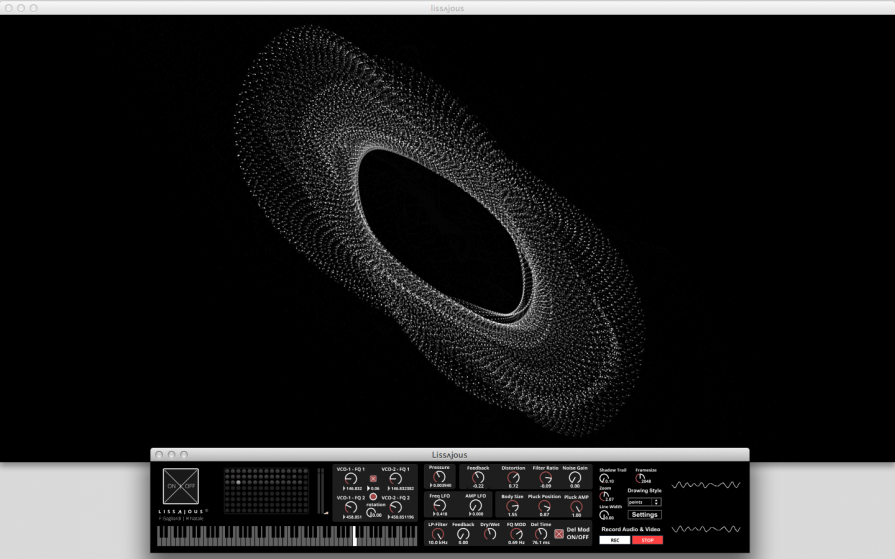Toggle the Del Mod ON/OFF checkbox
This screenshot has width=895, height=559.
559,534
